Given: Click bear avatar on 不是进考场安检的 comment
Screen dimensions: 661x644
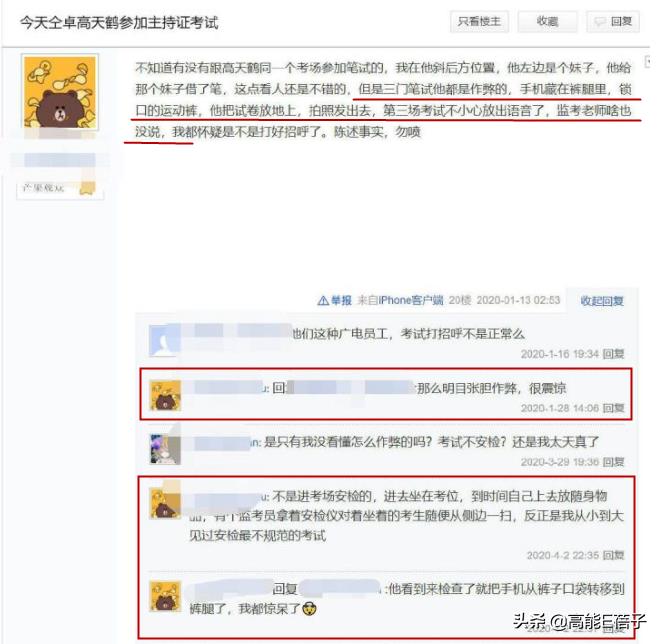Looking at the screenshot, I should [x=165, y=503].
